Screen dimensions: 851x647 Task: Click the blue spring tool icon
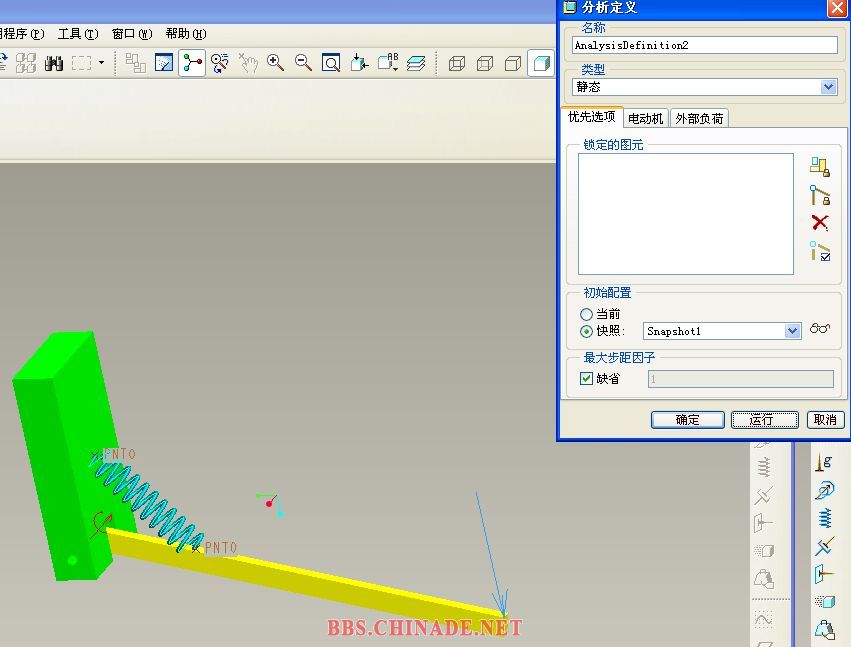pyautogui.click(x=825, y=517)
